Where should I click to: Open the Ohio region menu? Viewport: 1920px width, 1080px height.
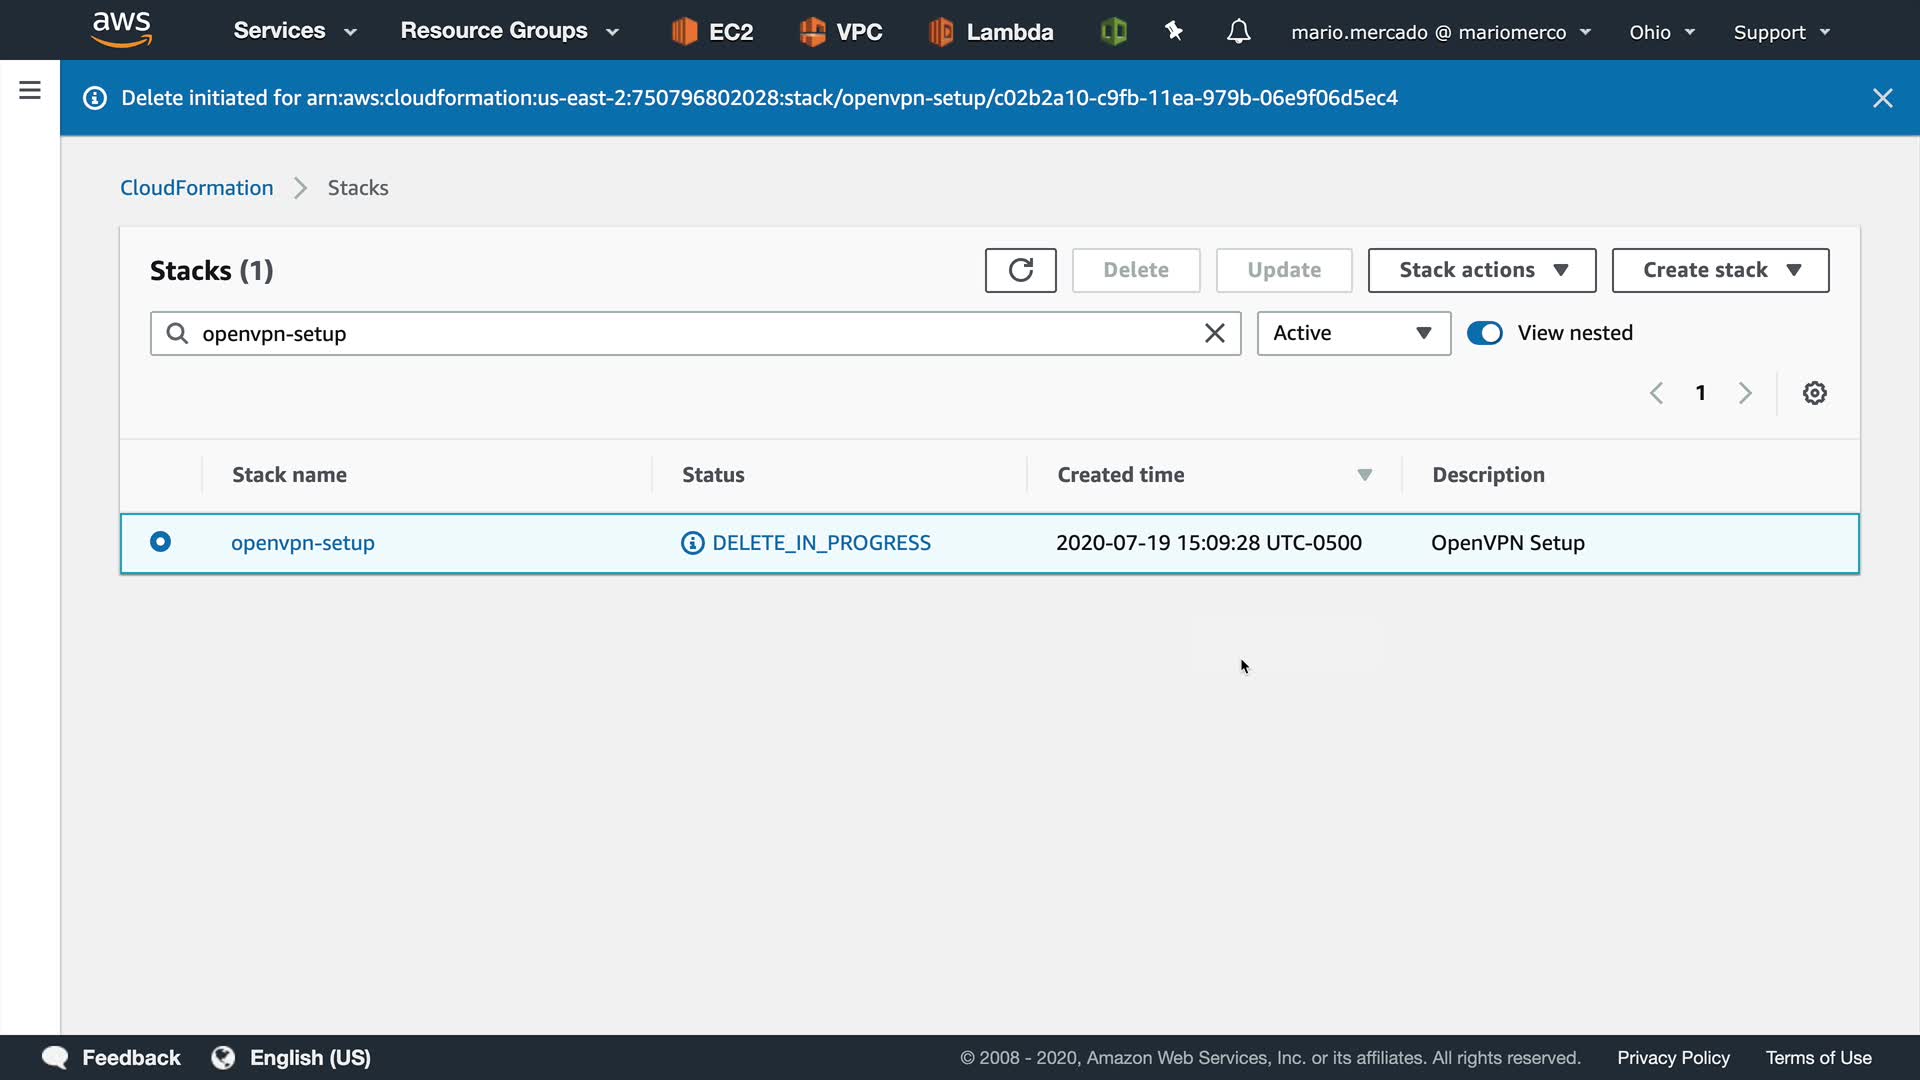(x=1661, y=32)
